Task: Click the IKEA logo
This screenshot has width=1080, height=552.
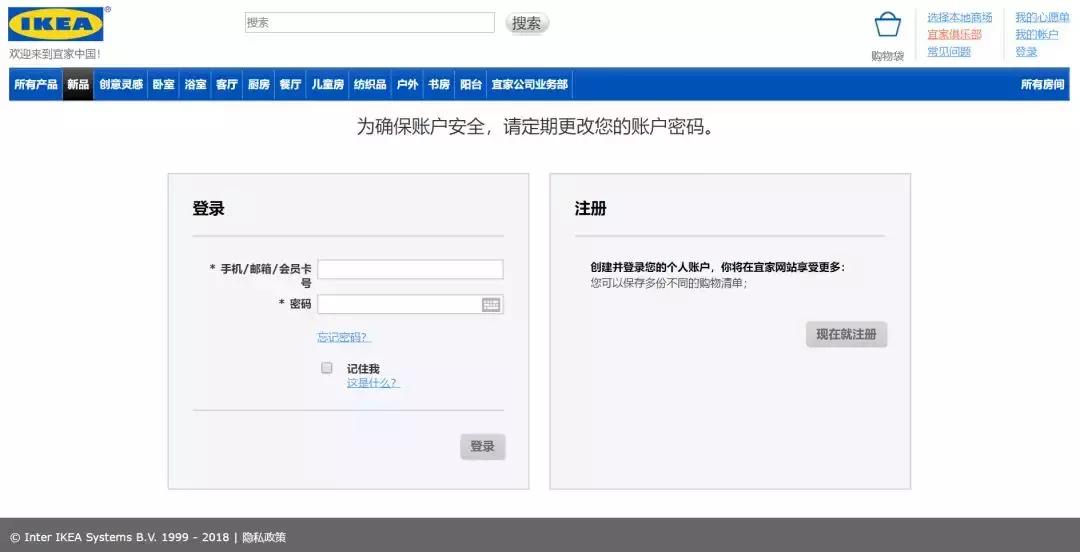Action: coord(56,24)
